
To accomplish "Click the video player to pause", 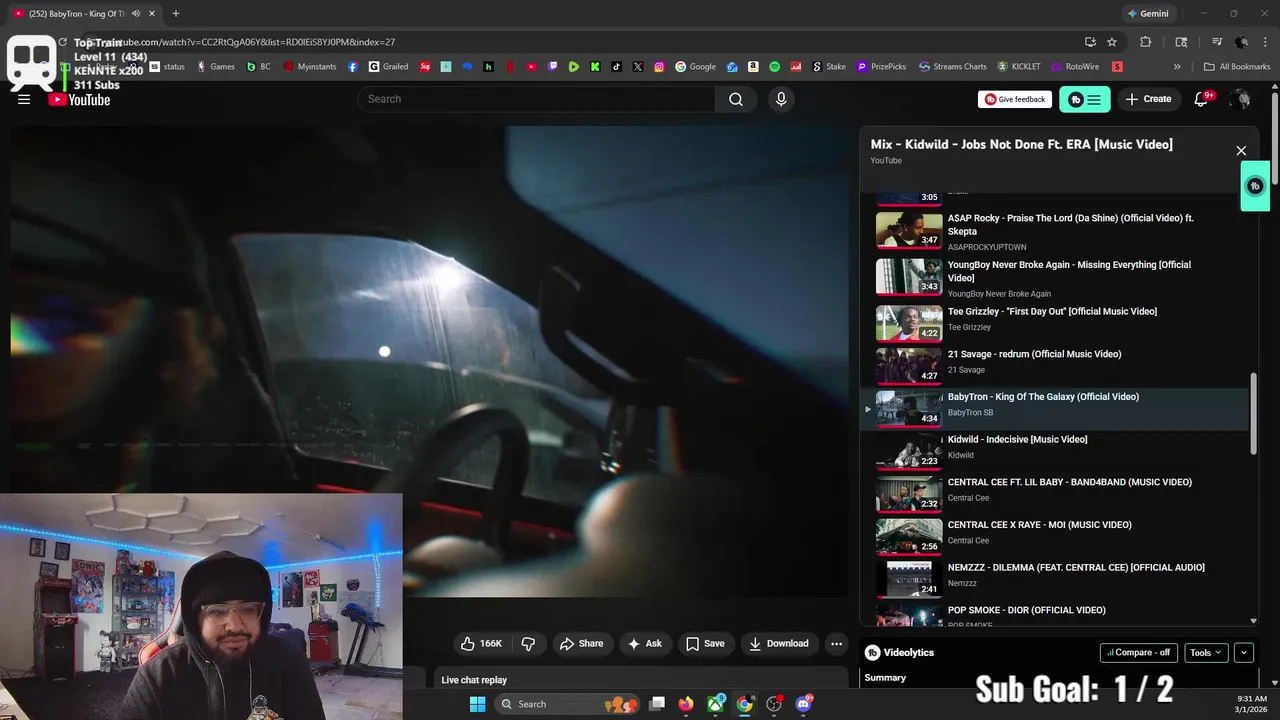I will 429,360.
